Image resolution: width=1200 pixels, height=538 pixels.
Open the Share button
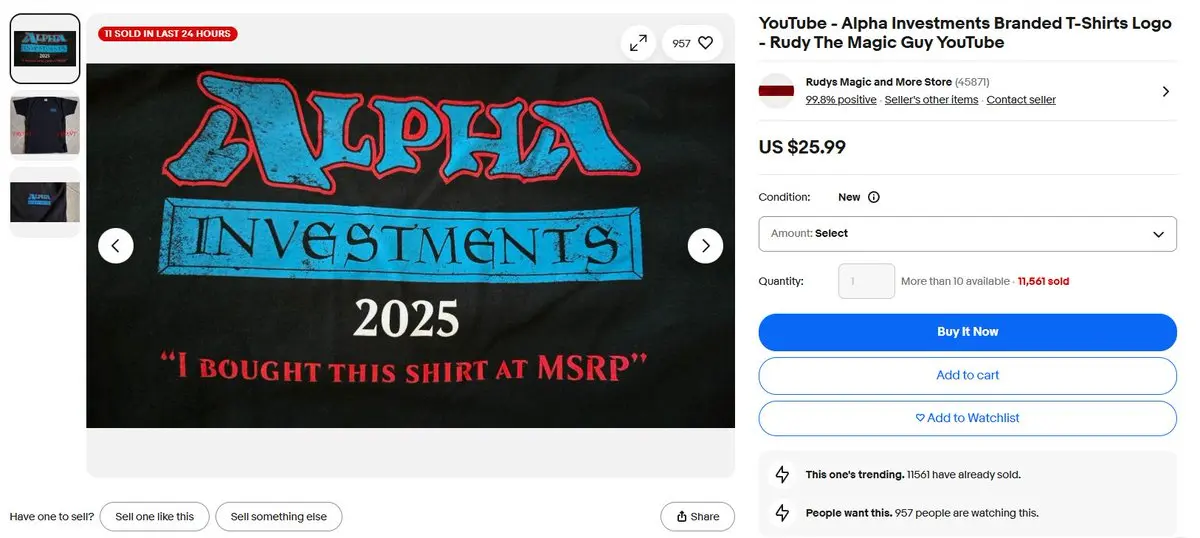pyautogui.click(x=698, y=516)
